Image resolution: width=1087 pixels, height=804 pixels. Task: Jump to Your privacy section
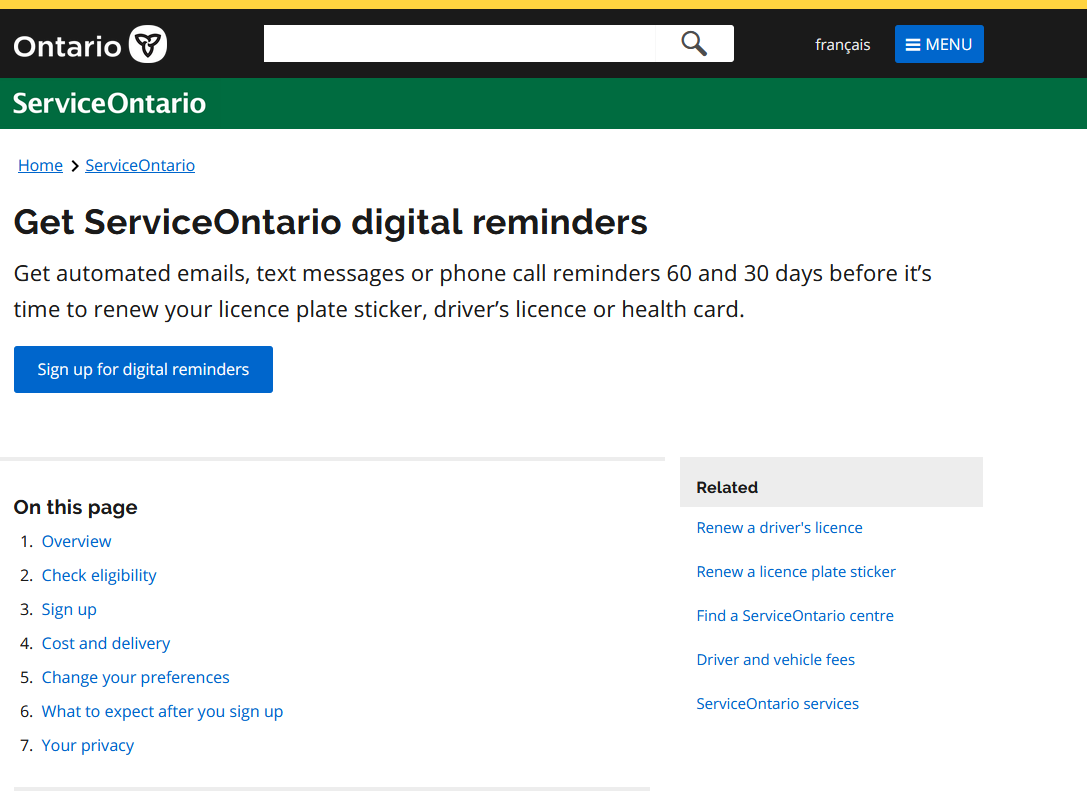click(88, 745)
